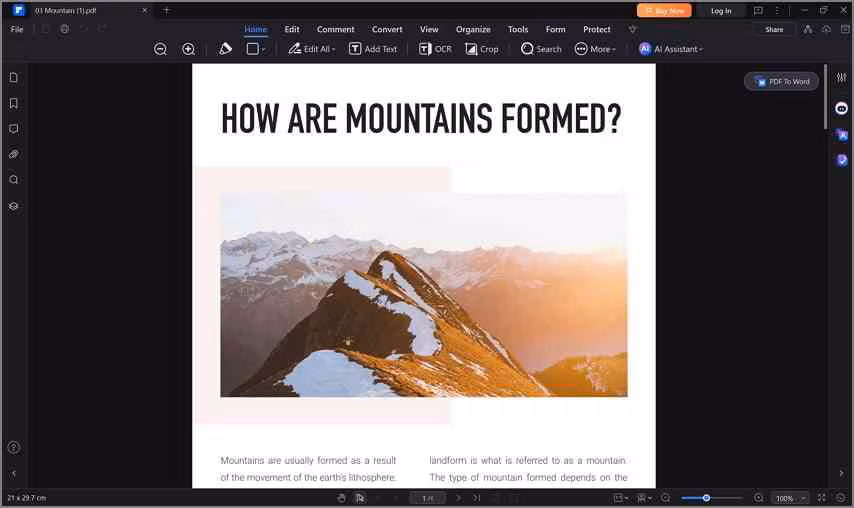The width and height of the screenshot is (854, 508).
Task: Close the Mountain (1).pdf tab
Action: point(144,10)
